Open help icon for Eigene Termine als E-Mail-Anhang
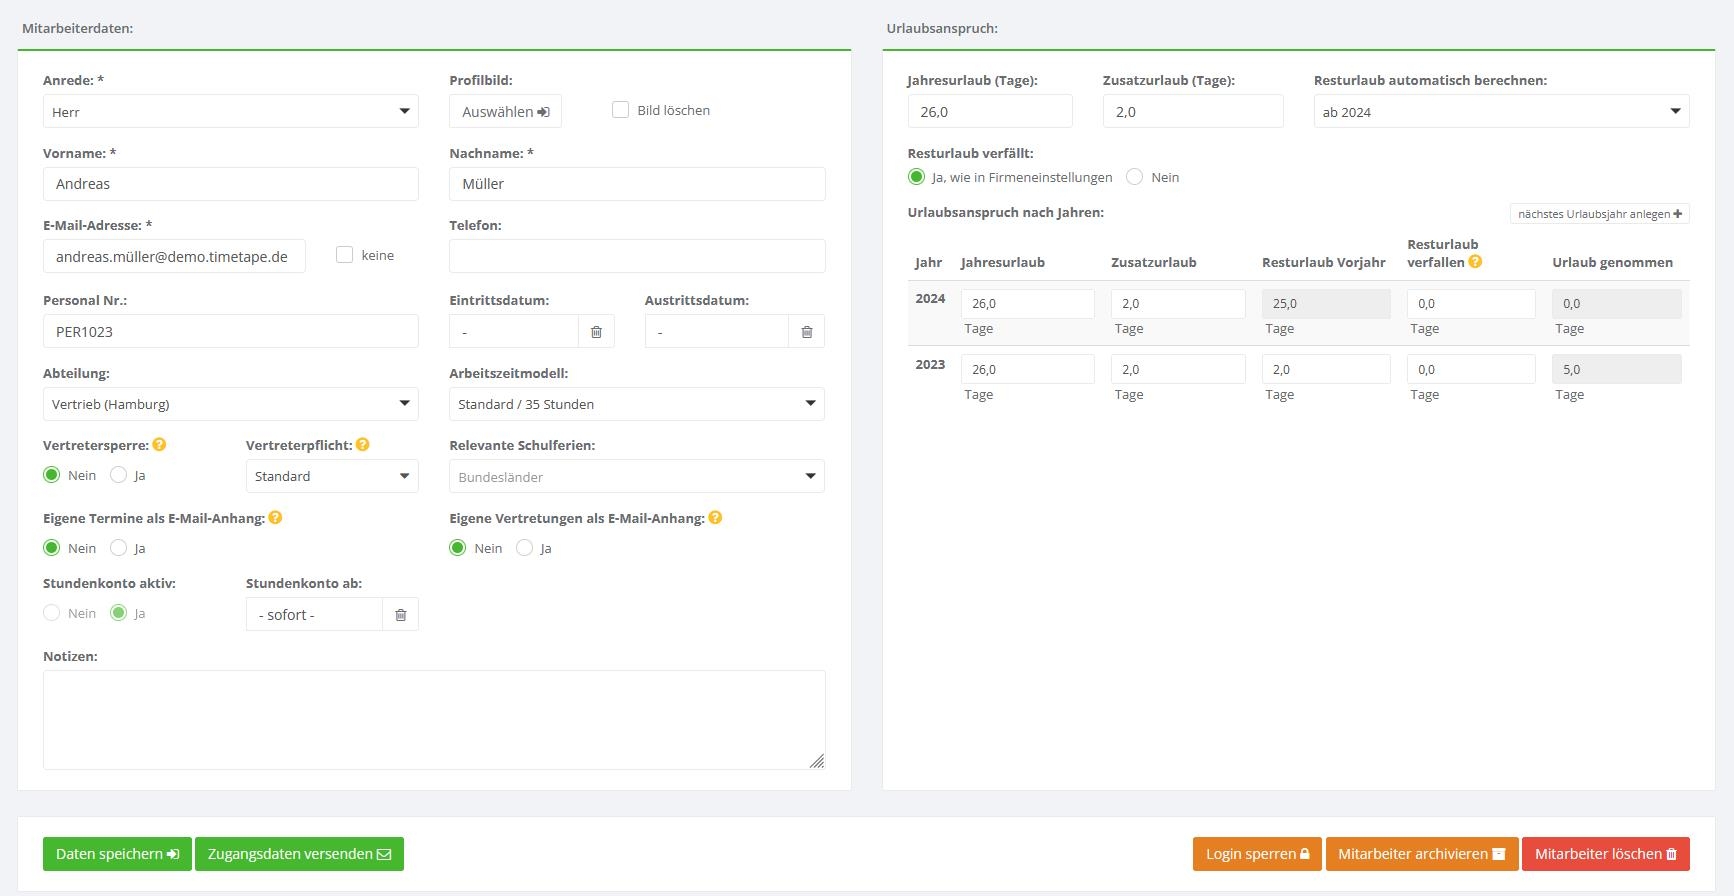The image size is (1734, 896). point(275,518)
